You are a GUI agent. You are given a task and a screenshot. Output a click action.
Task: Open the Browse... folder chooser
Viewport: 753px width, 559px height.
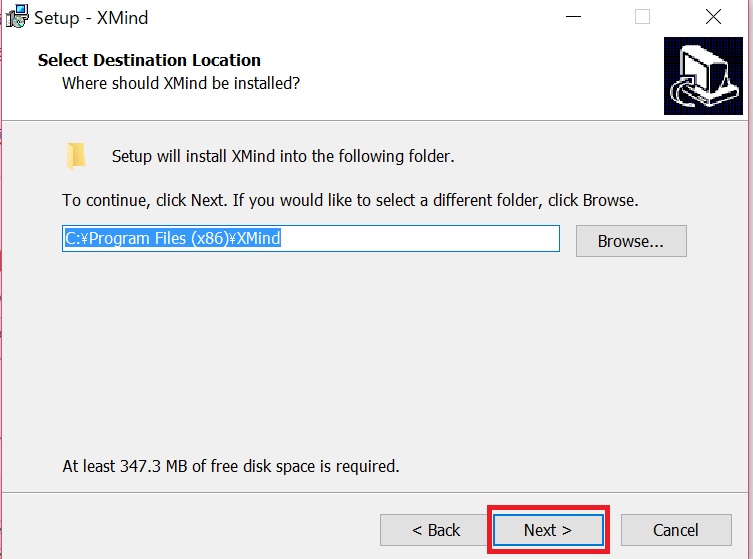click(x=631, y=241)
